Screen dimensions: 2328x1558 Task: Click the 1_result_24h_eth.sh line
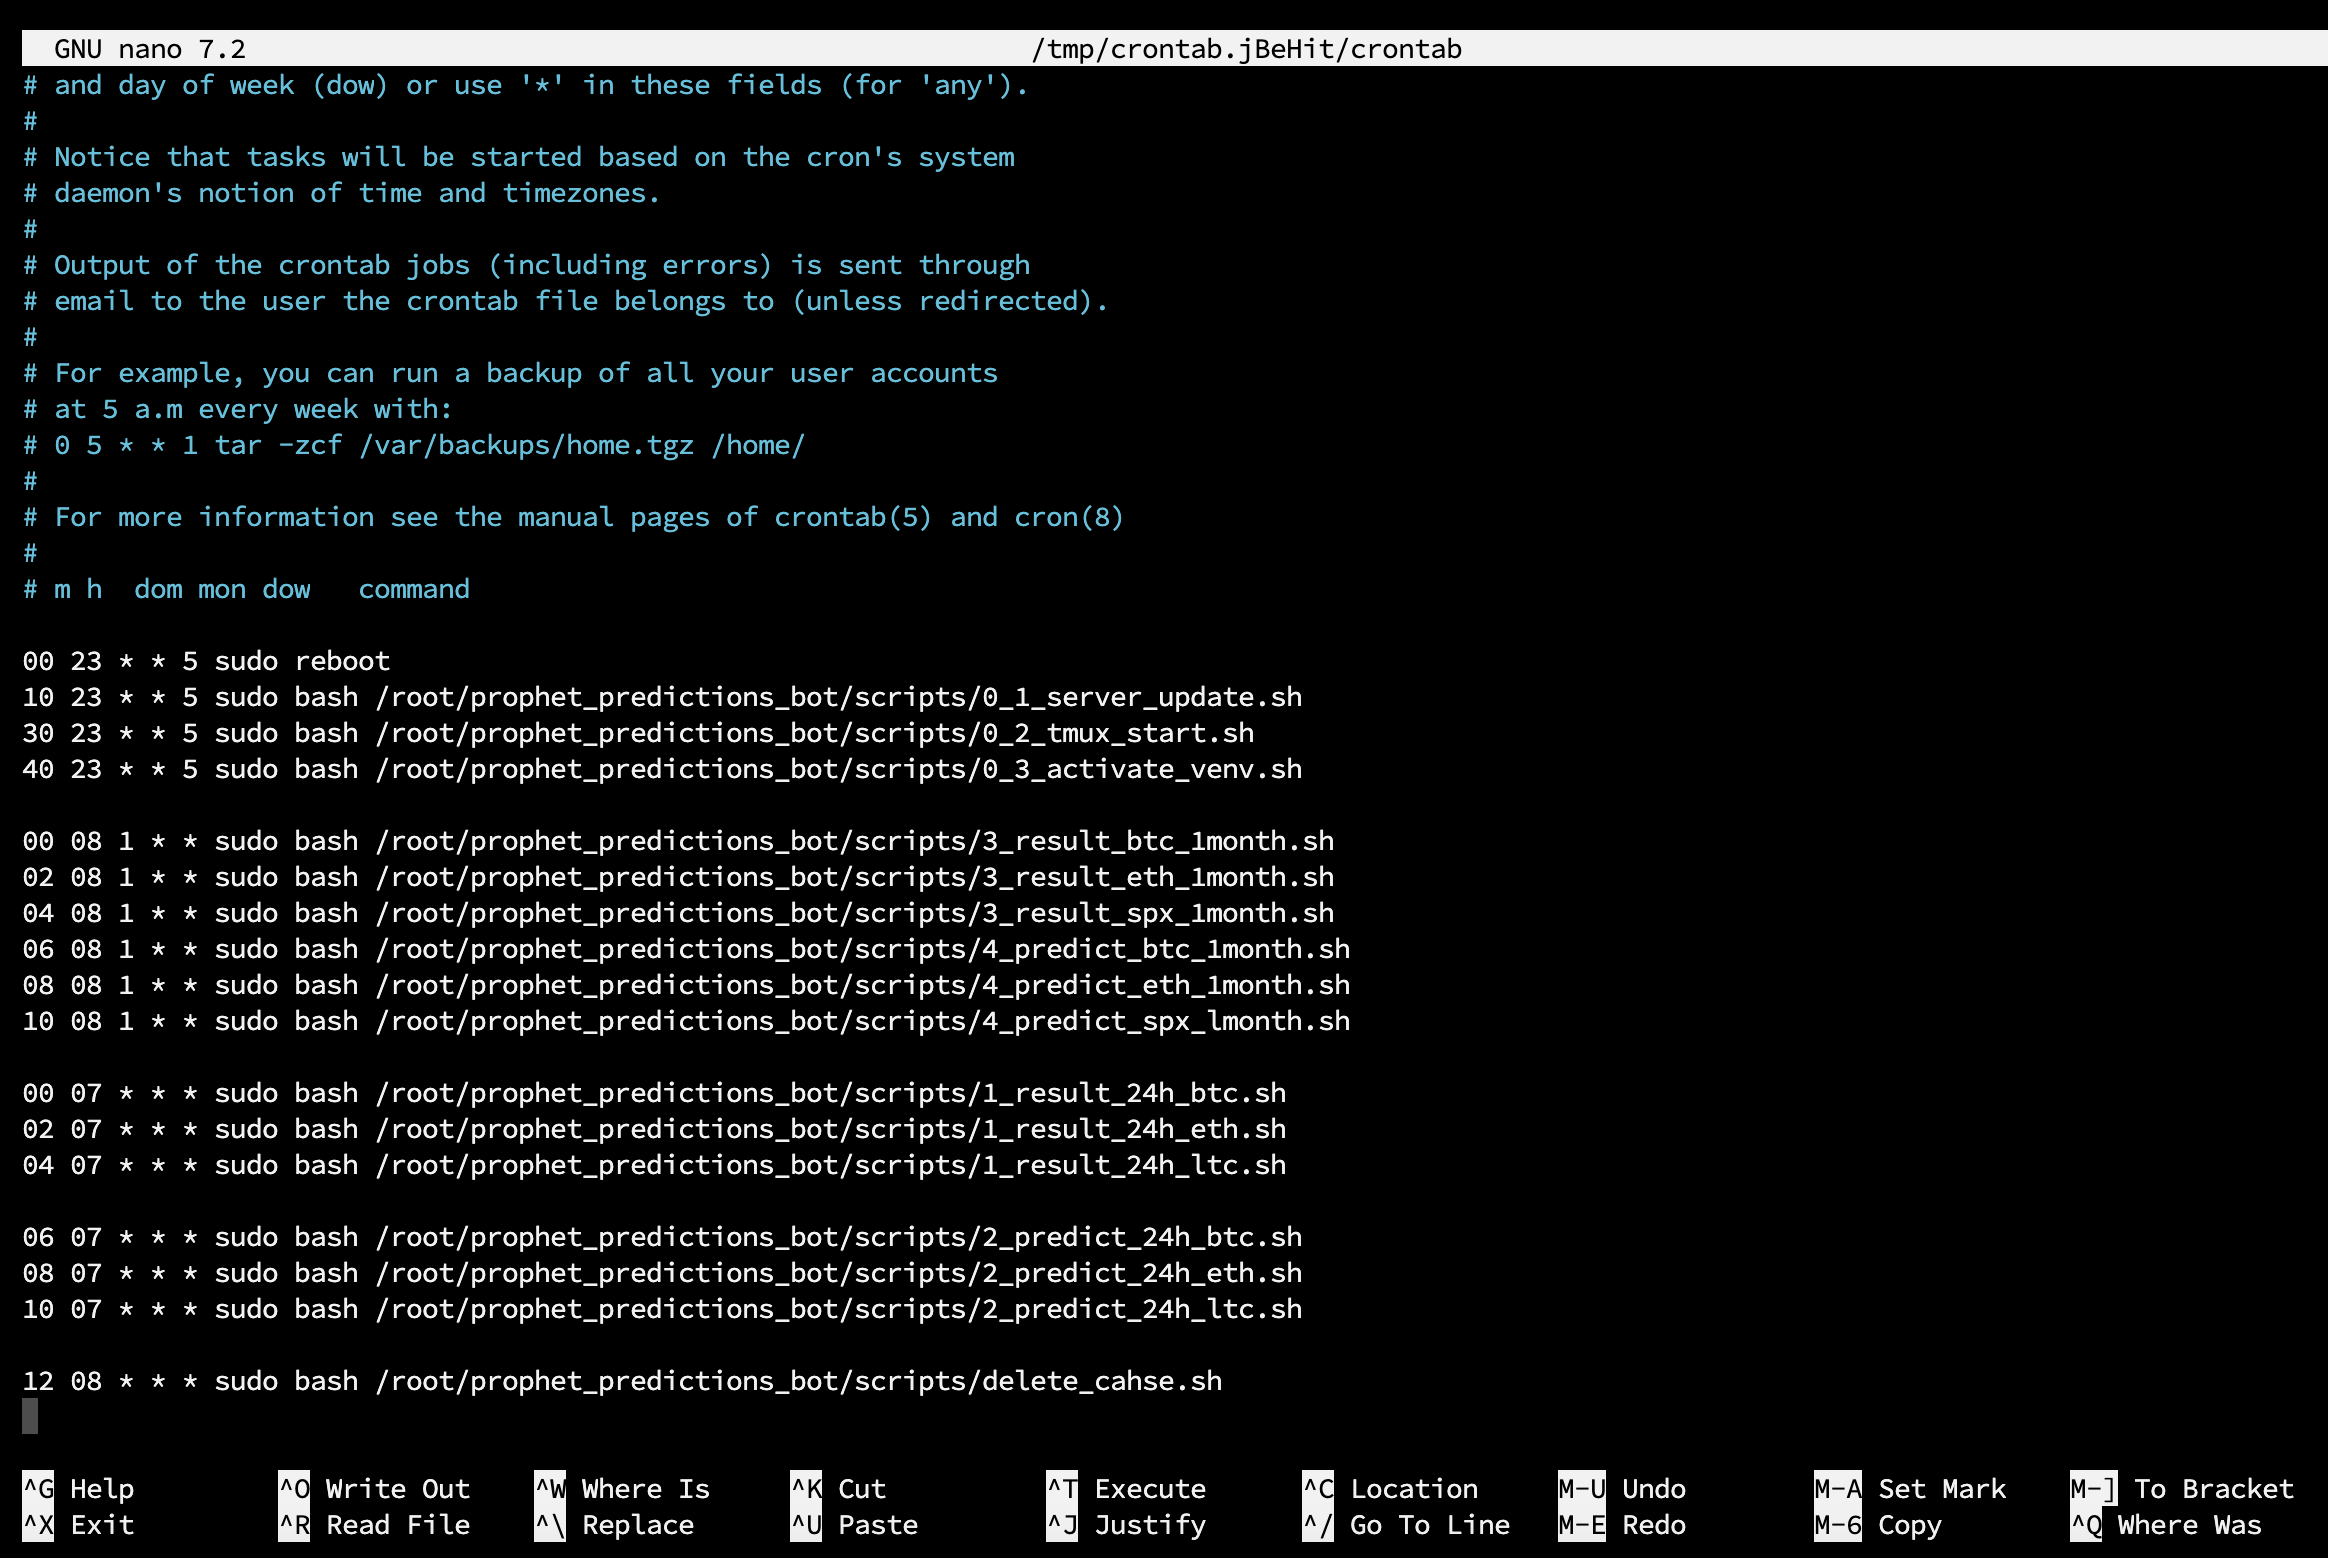point(654,1129)
